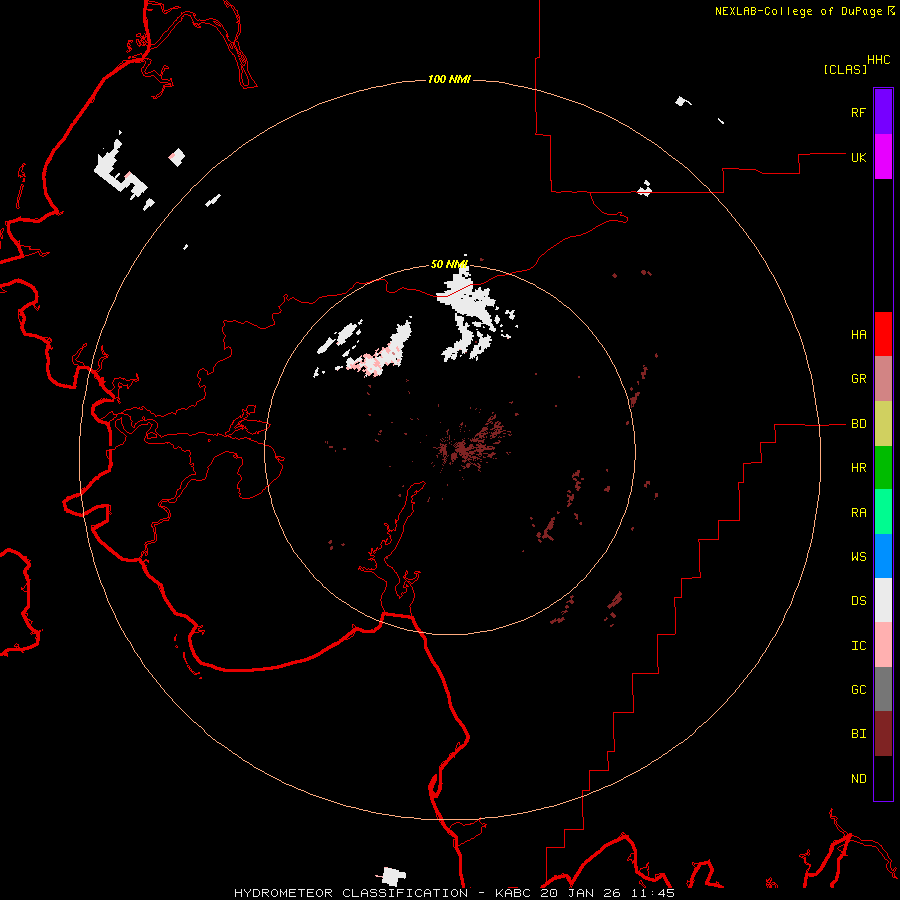This screenshot has width=900, height=900.
Task: Click the gray GC legend swatch
Action: point(883,689)
